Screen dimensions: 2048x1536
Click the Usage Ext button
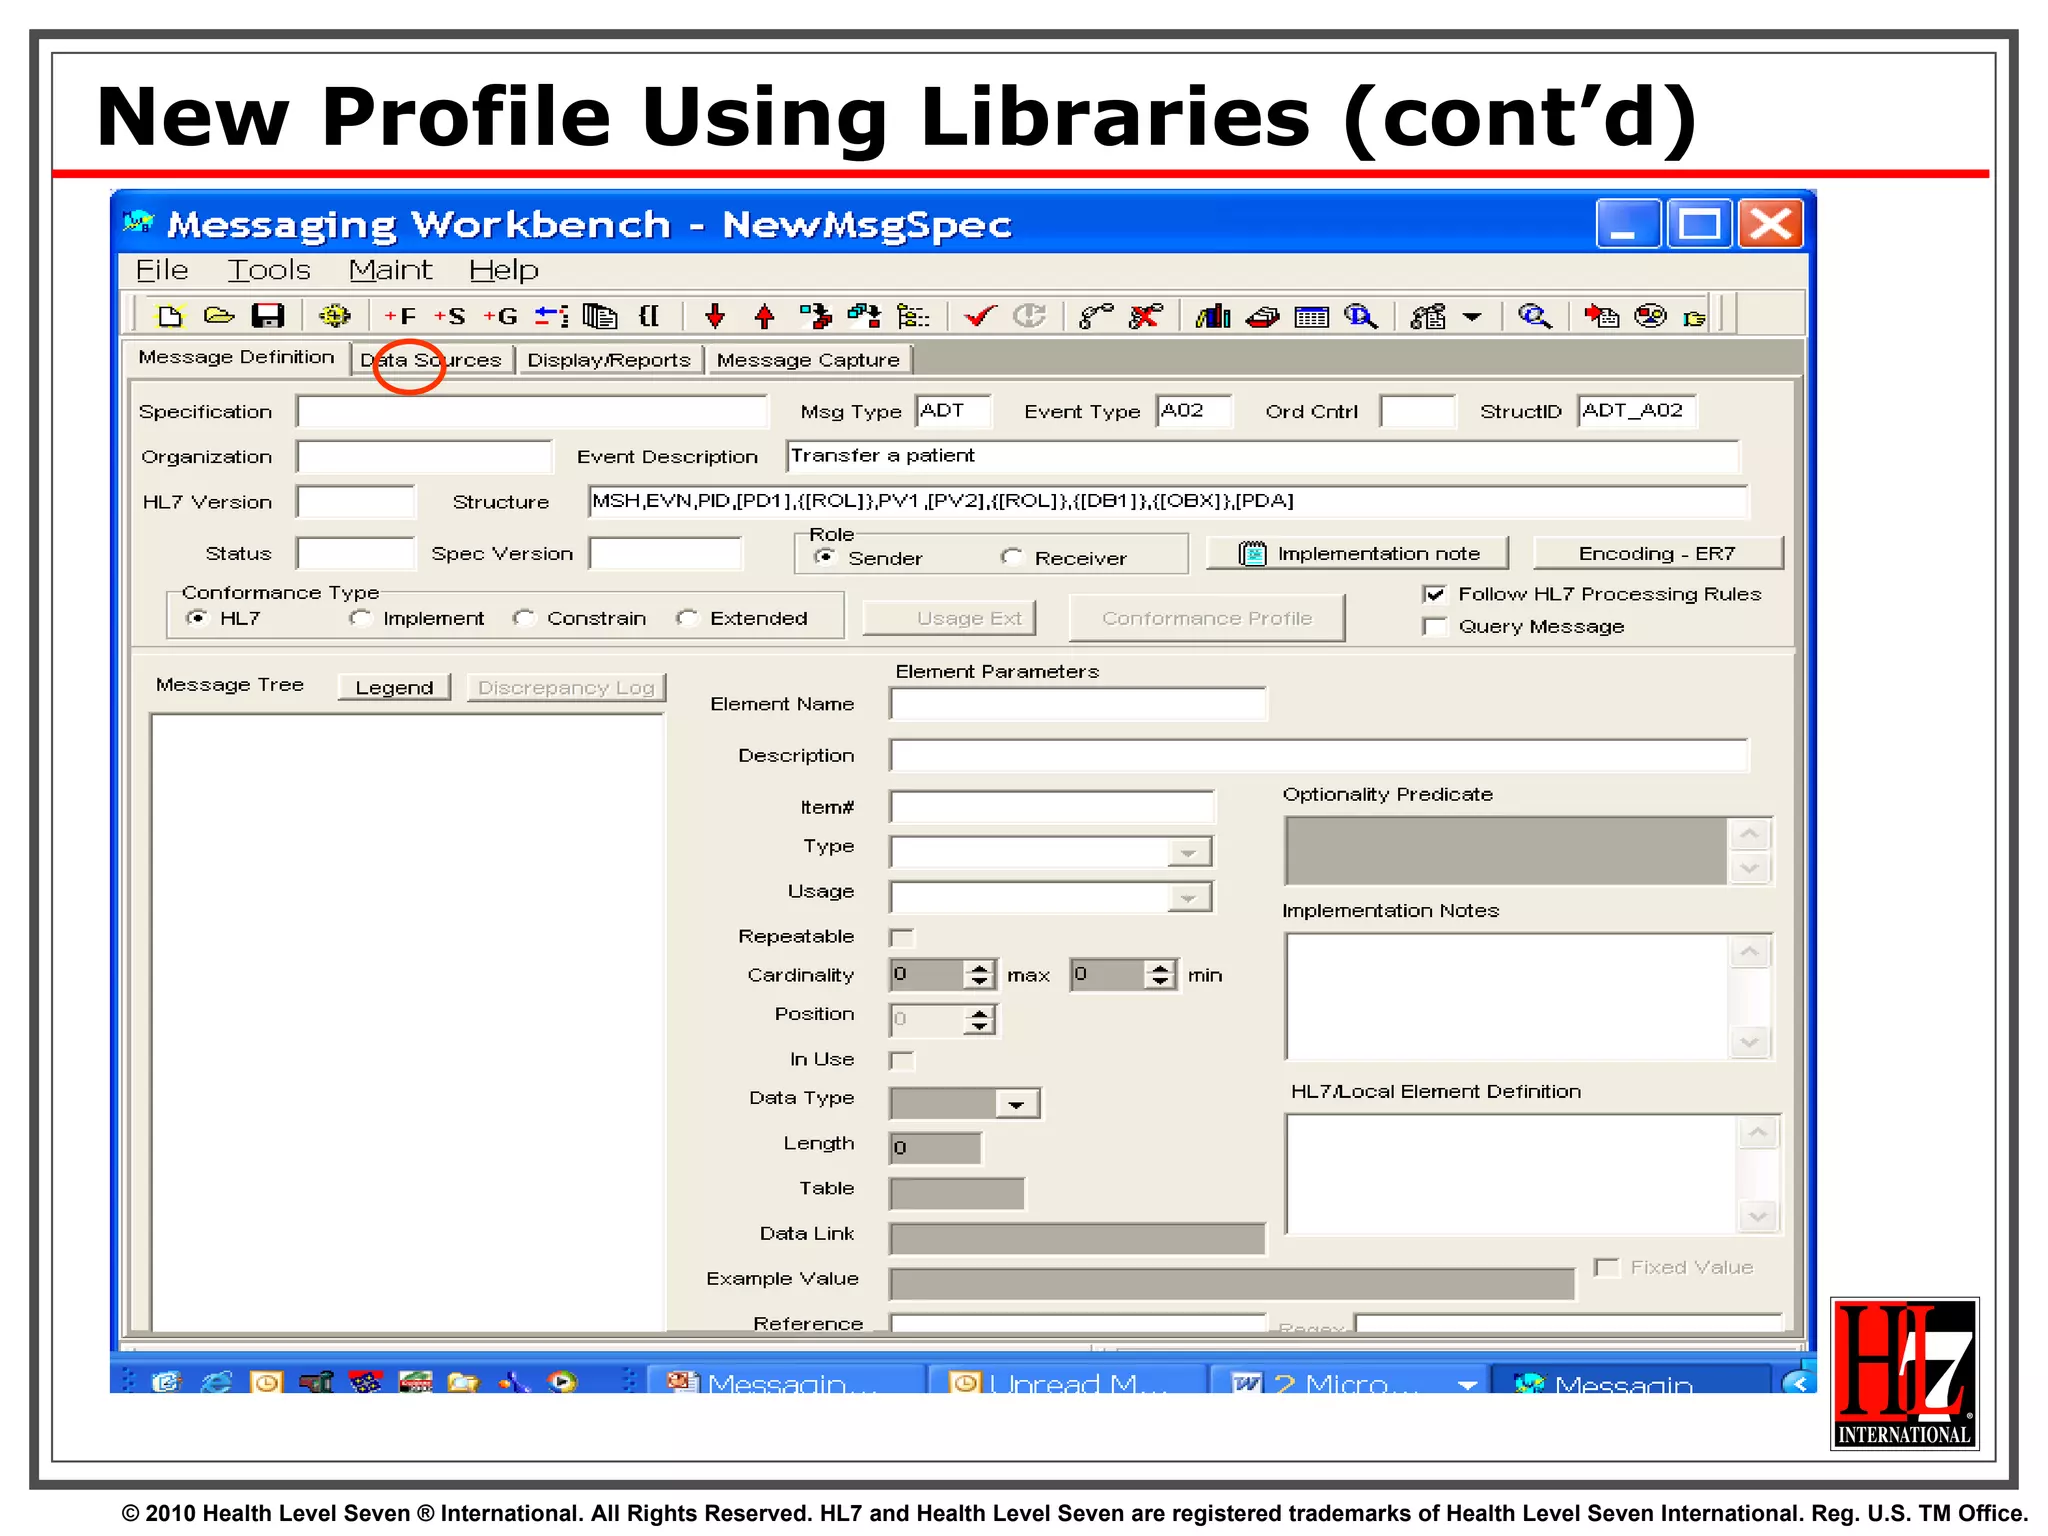pyautogui.click(x=949, y=618)
